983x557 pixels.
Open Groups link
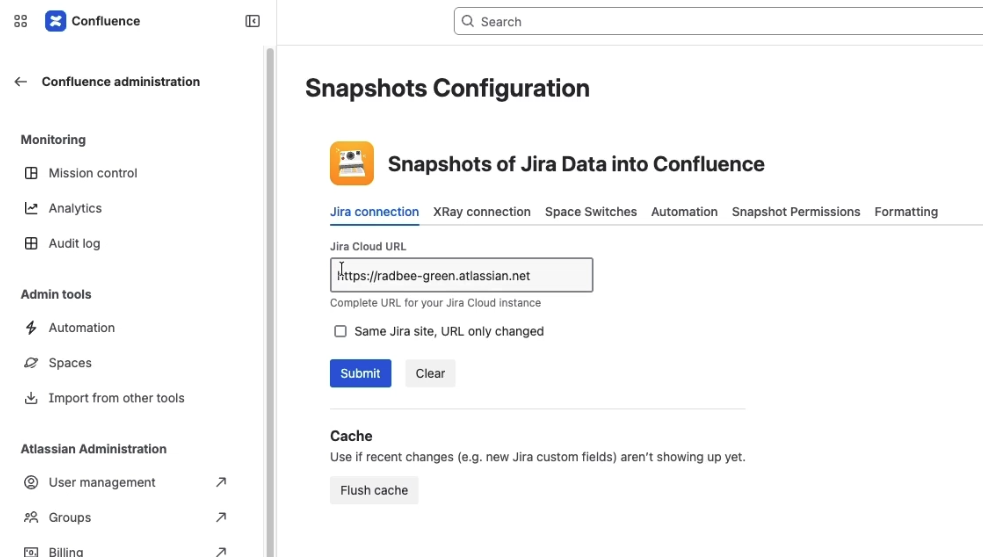click(x=70, y=517)
